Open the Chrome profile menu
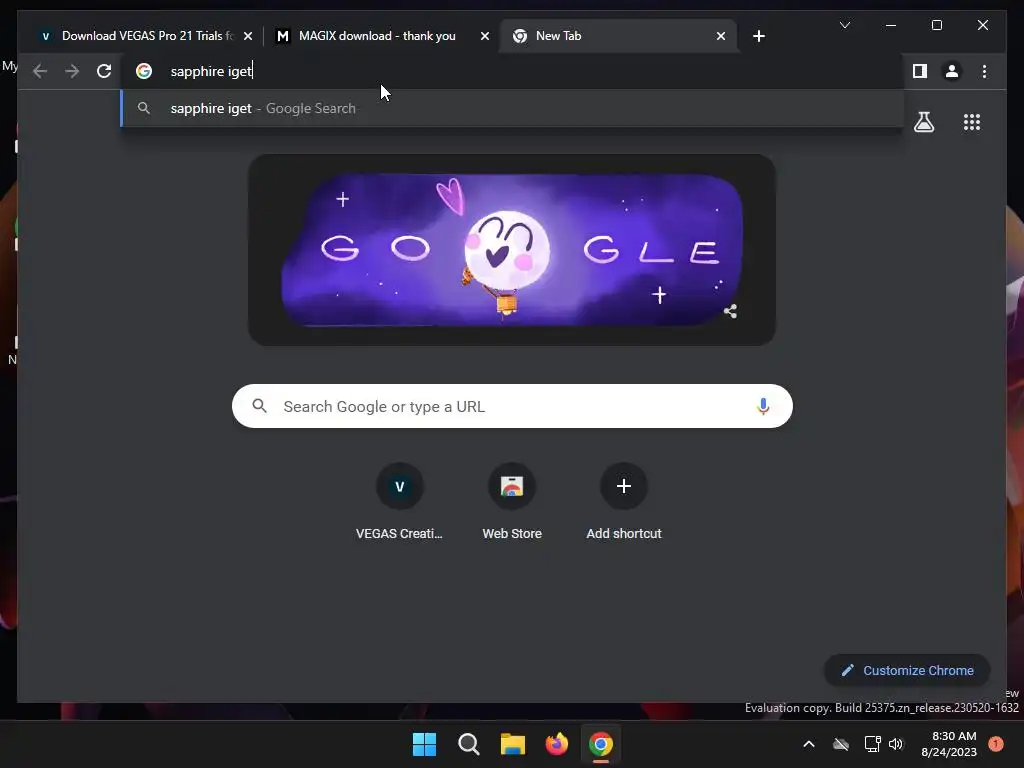Image resolution: width=1024 pixels, height=768 pixels. tap(952, 71)
